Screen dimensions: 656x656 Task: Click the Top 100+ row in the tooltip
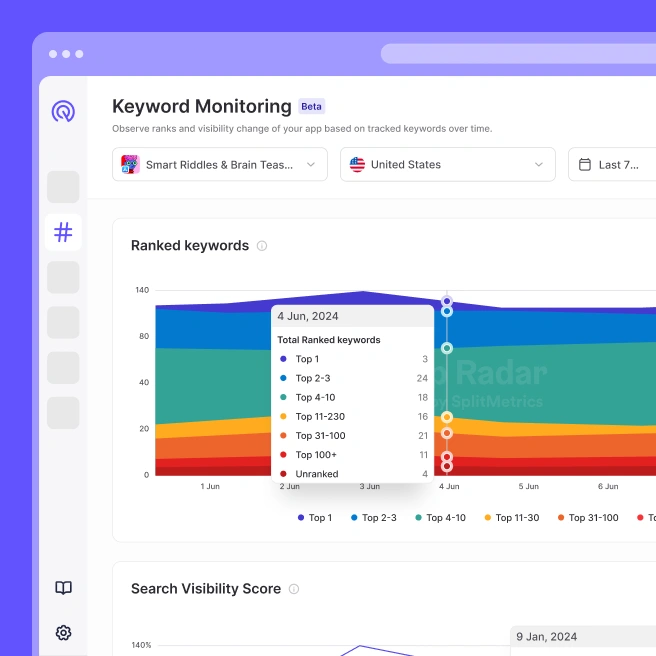click(352, 455)
